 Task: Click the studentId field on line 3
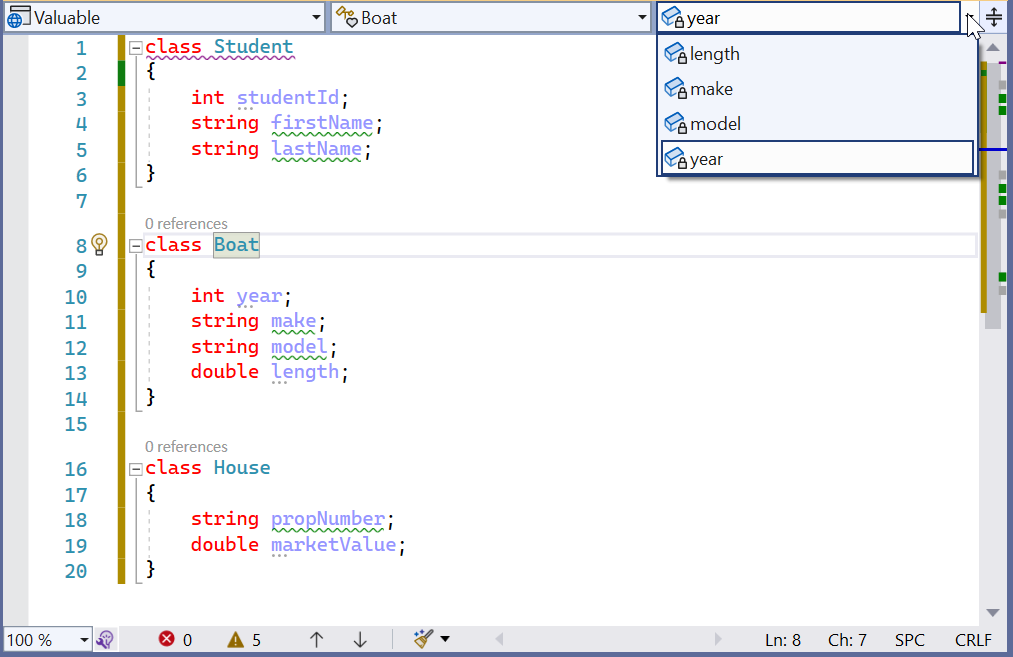click(x=287, y=98)
